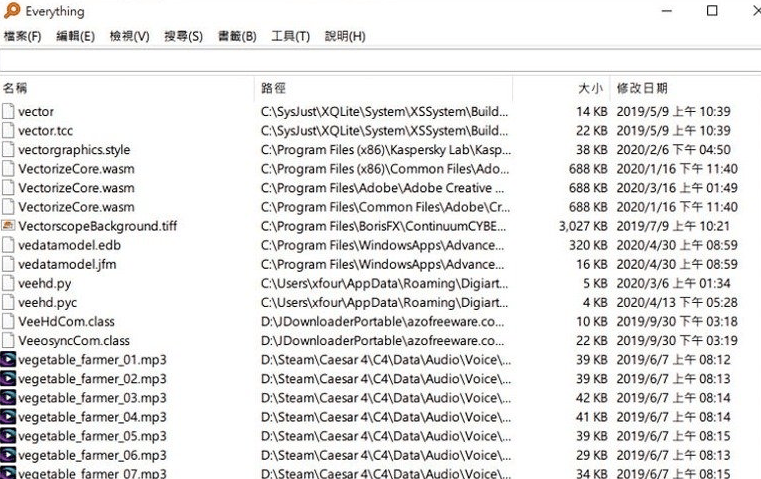Viewport: 761px width, 479px height.
Task: Open the 編輯(E) menu
Action: (75, 36)
